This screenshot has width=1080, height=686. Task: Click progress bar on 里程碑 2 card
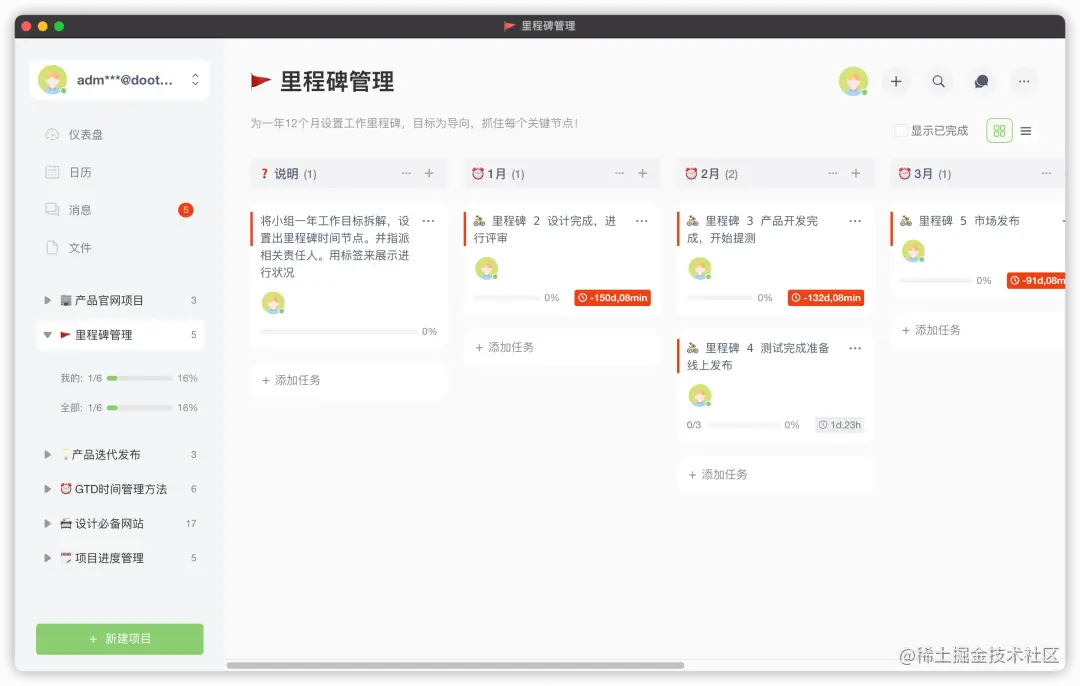click(506, 298)
